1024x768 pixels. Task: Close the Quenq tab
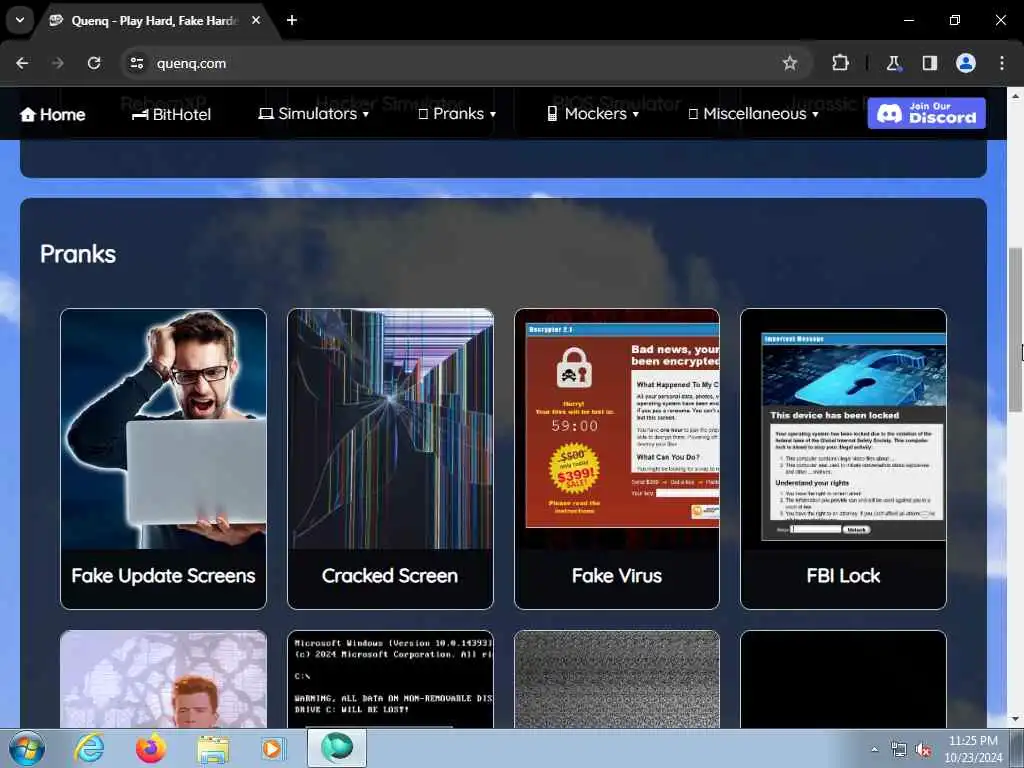coord(256,20)
